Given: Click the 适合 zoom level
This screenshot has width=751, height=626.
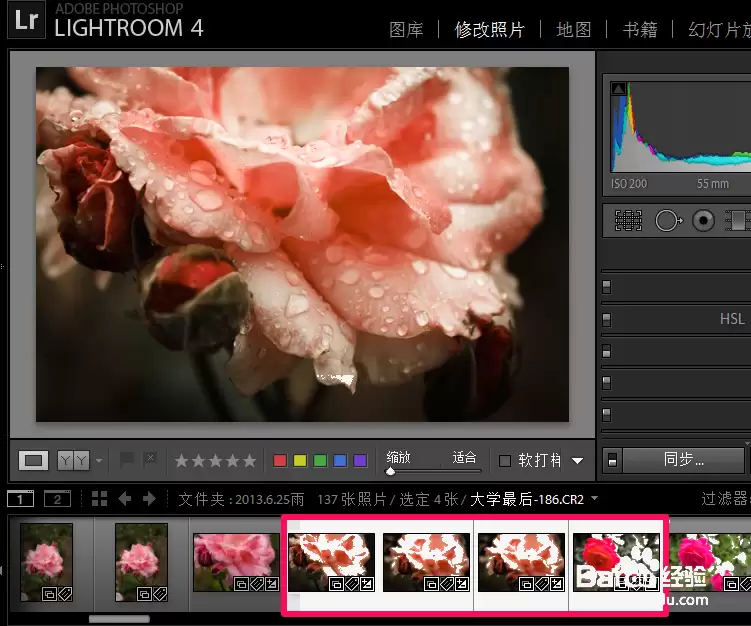Looking at the screenshot, I should [x=465, y=457].
